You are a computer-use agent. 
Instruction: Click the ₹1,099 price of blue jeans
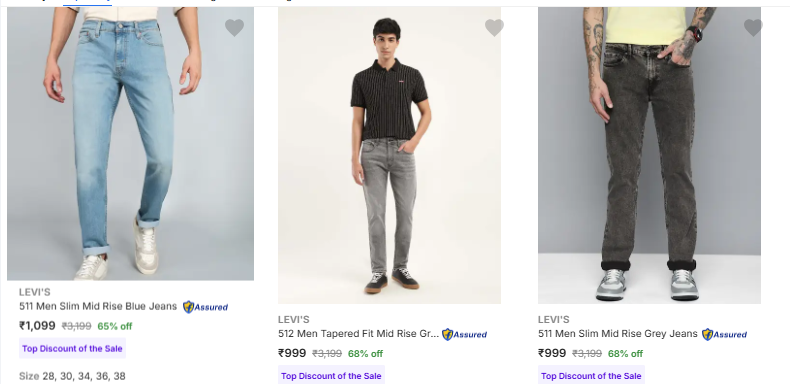[37, 326]
